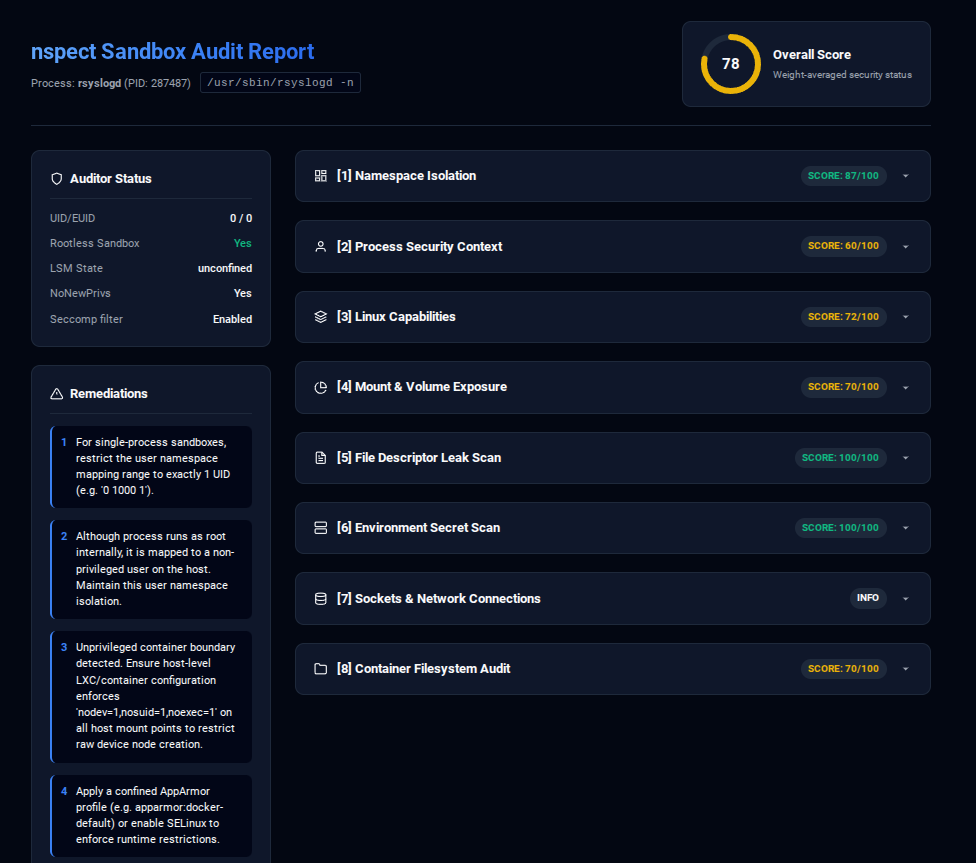
Task: Click the Sockets & Network Connections database icon
Action: (x=321, y=599)
